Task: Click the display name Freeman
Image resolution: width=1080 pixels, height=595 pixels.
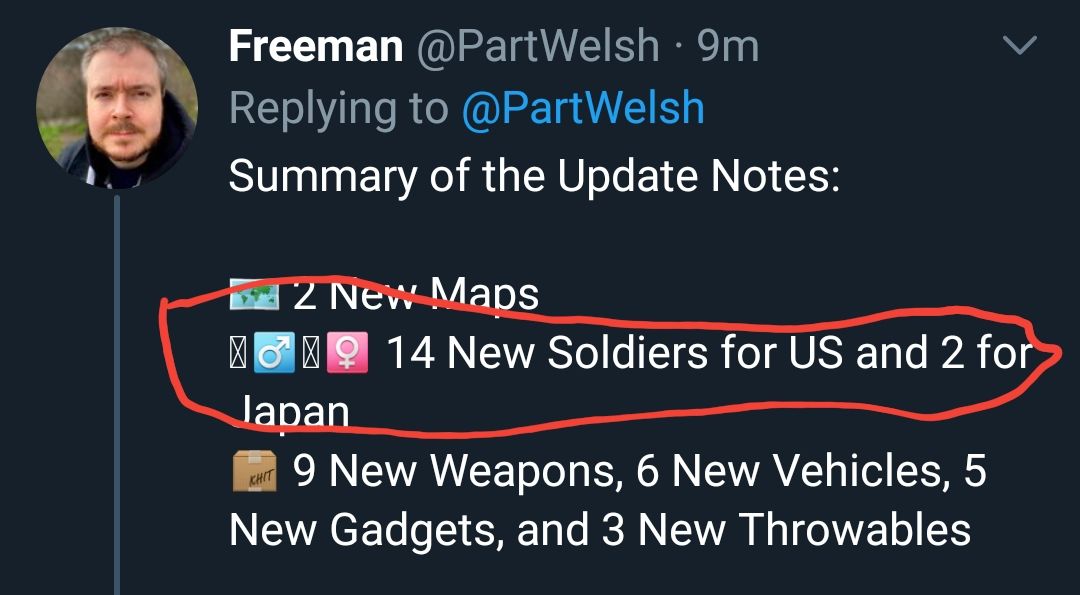Action: (x=316, y=46)
